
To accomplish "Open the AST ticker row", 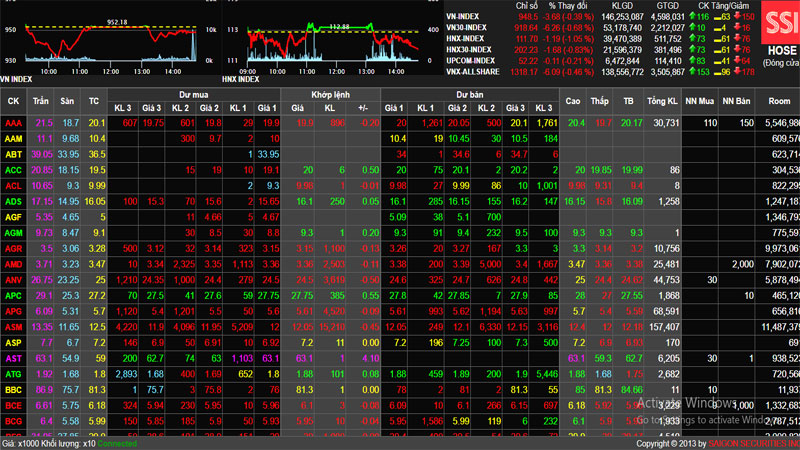I will (13, 357).
